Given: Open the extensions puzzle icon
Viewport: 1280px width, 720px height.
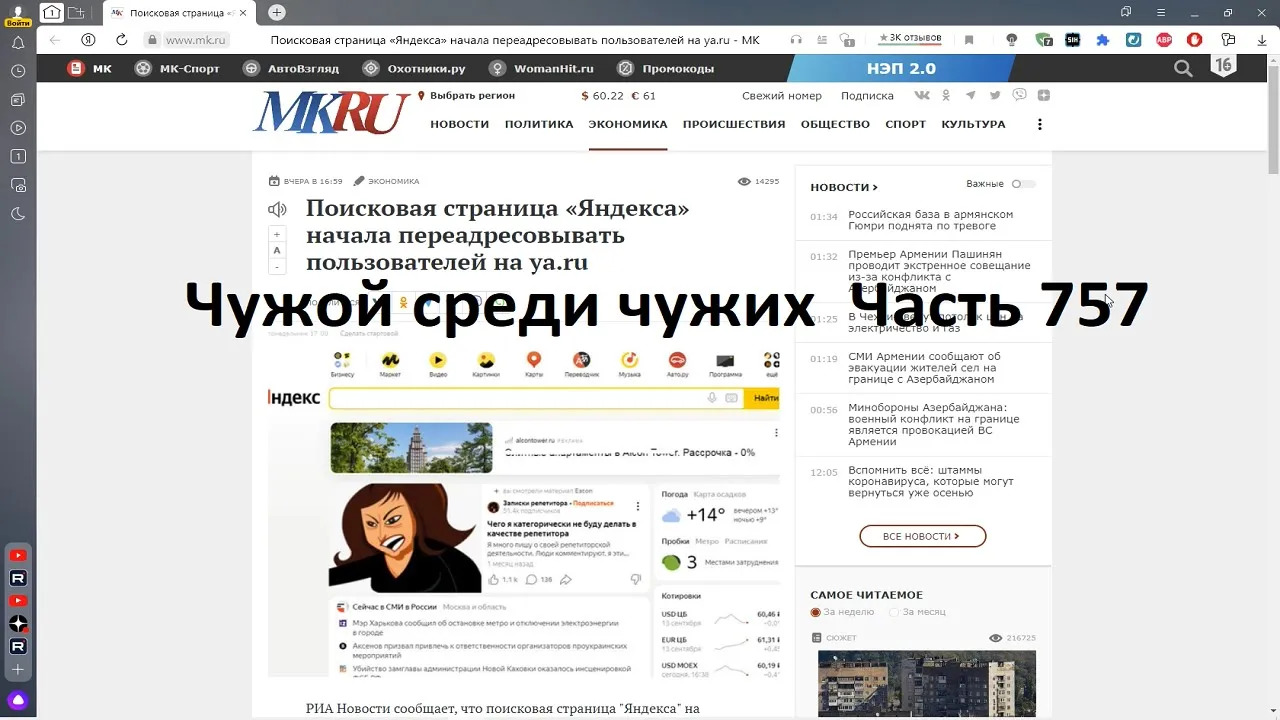Looking at the screenshot, I should (1103, 40).
